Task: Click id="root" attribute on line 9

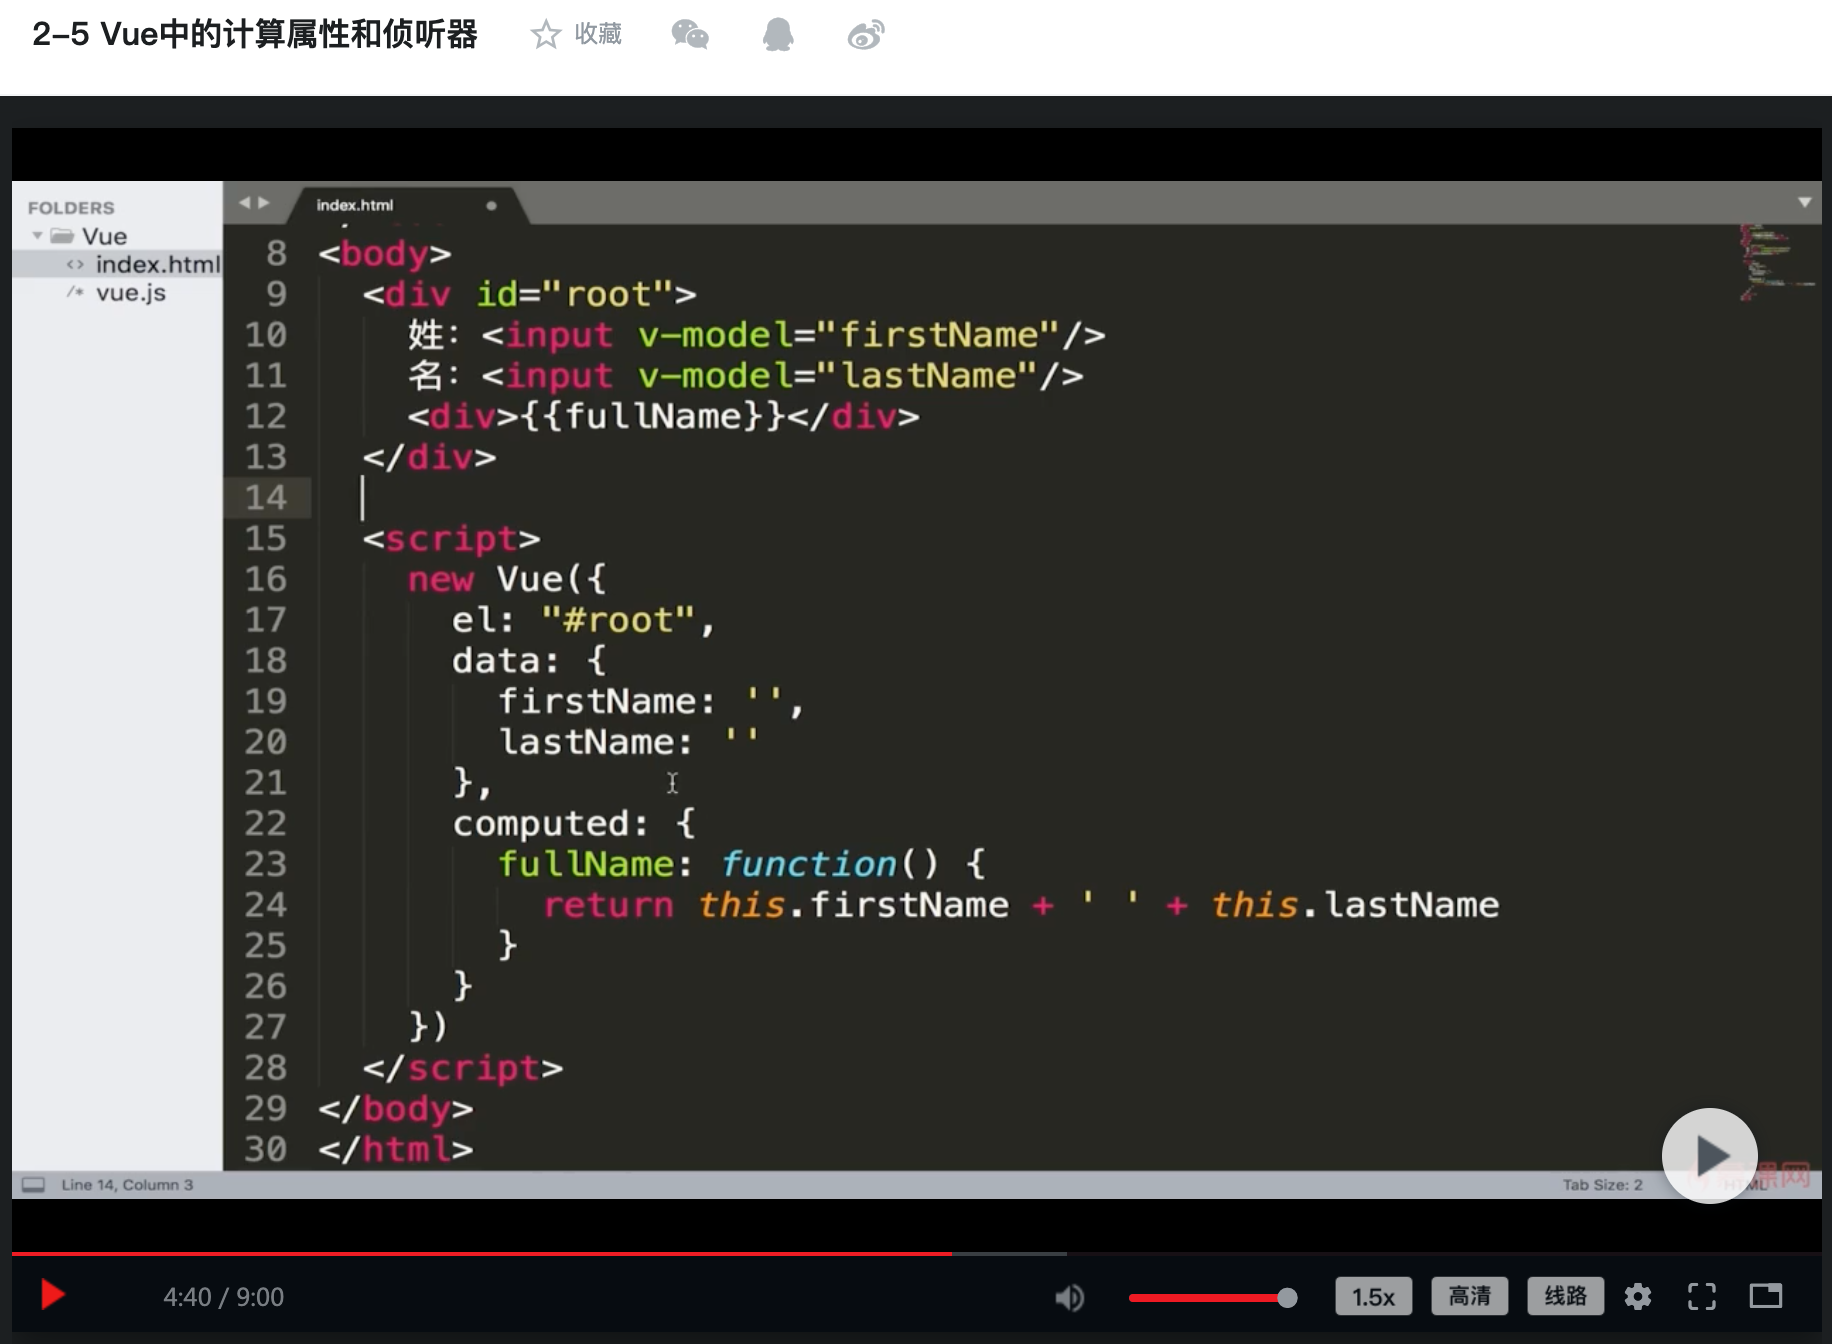Action: click(x=574, y=294)
